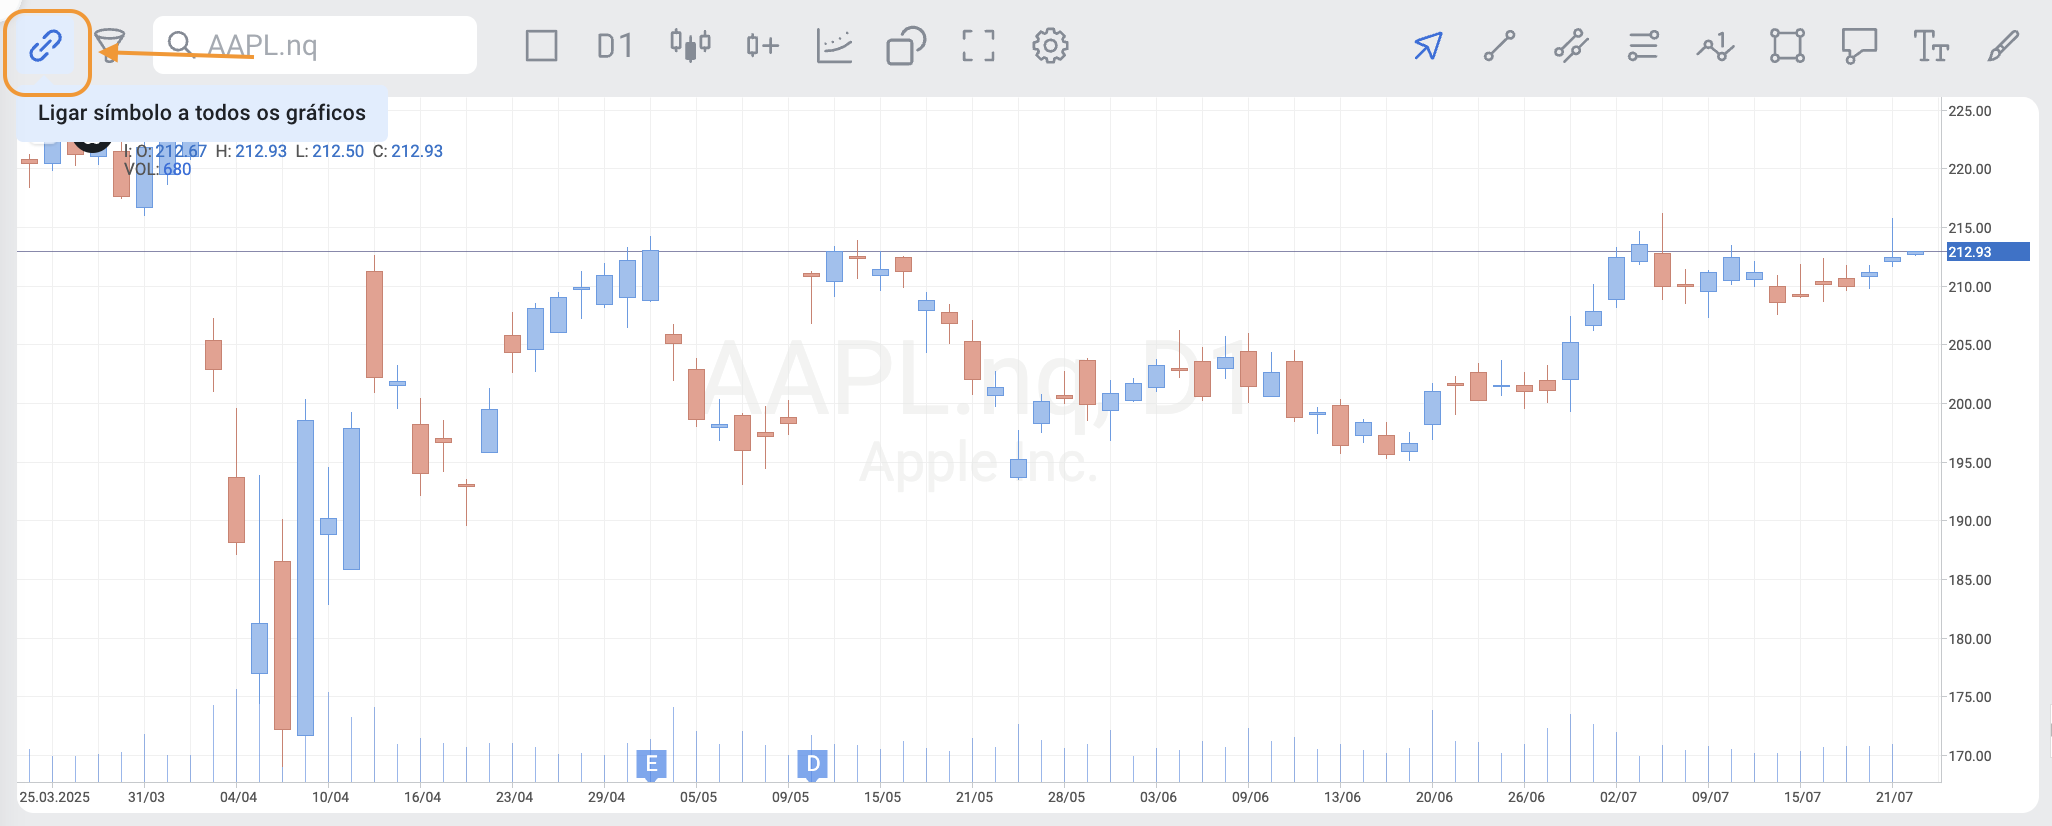The height and width of the screenshot is (826, 2052).
Task: Open the D1 timeframe selector
Action: point(615,45)
